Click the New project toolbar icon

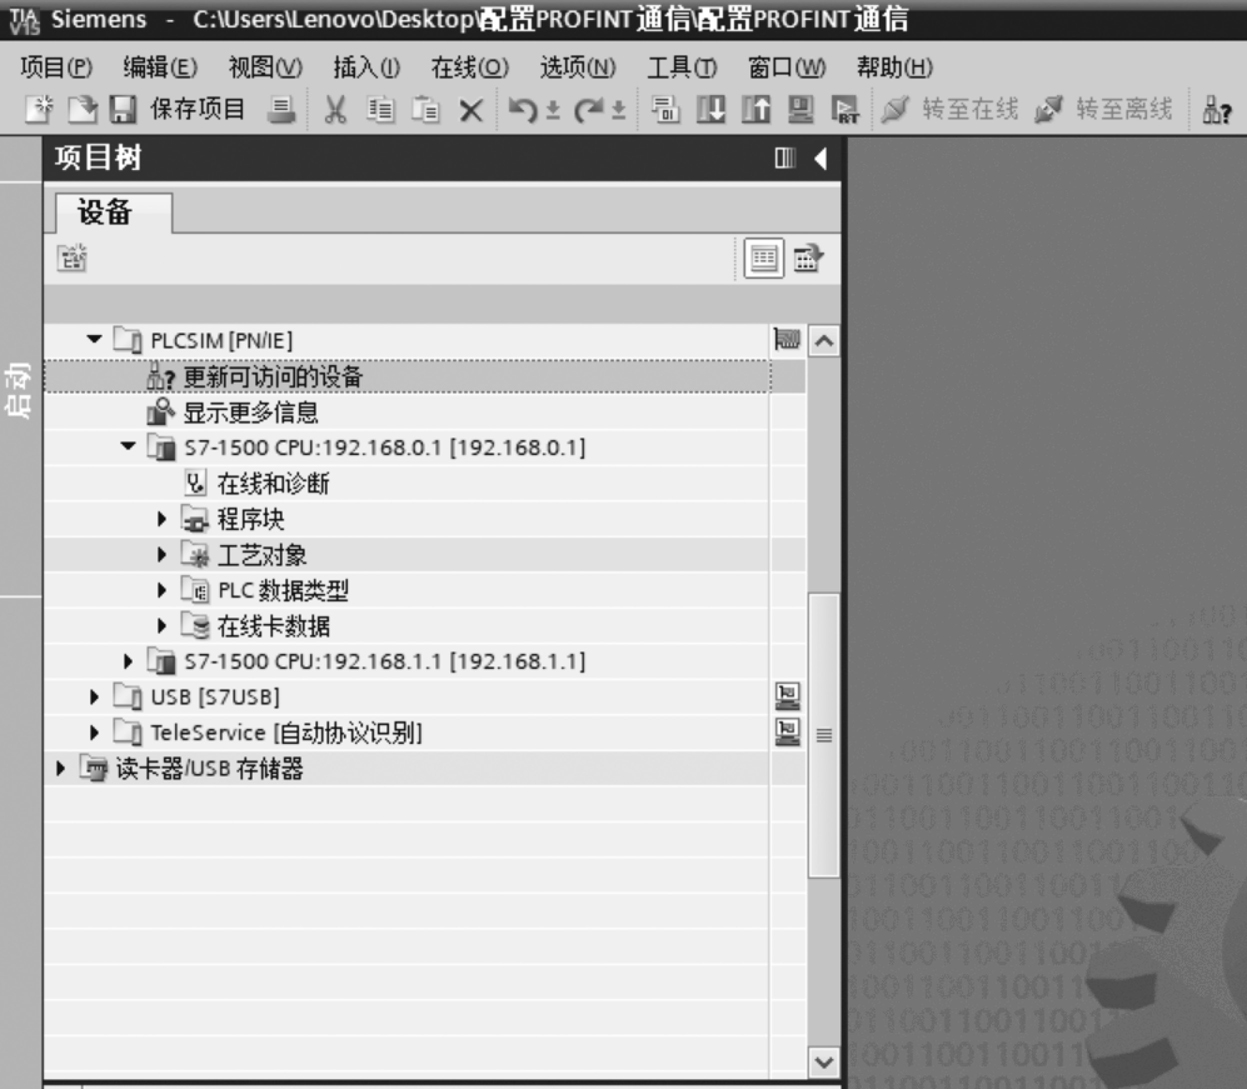[39, 108]
